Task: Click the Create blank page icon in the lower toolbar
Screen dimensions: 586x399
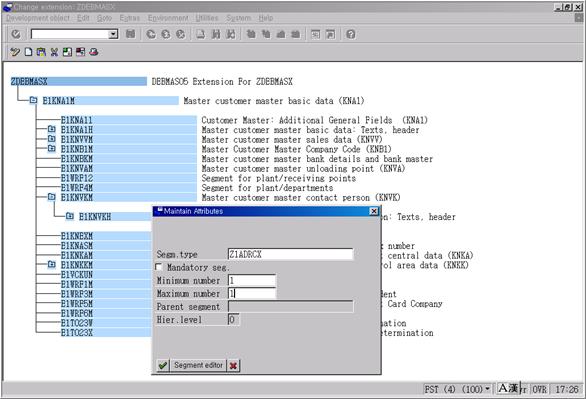Action: (x=28, y=52)
